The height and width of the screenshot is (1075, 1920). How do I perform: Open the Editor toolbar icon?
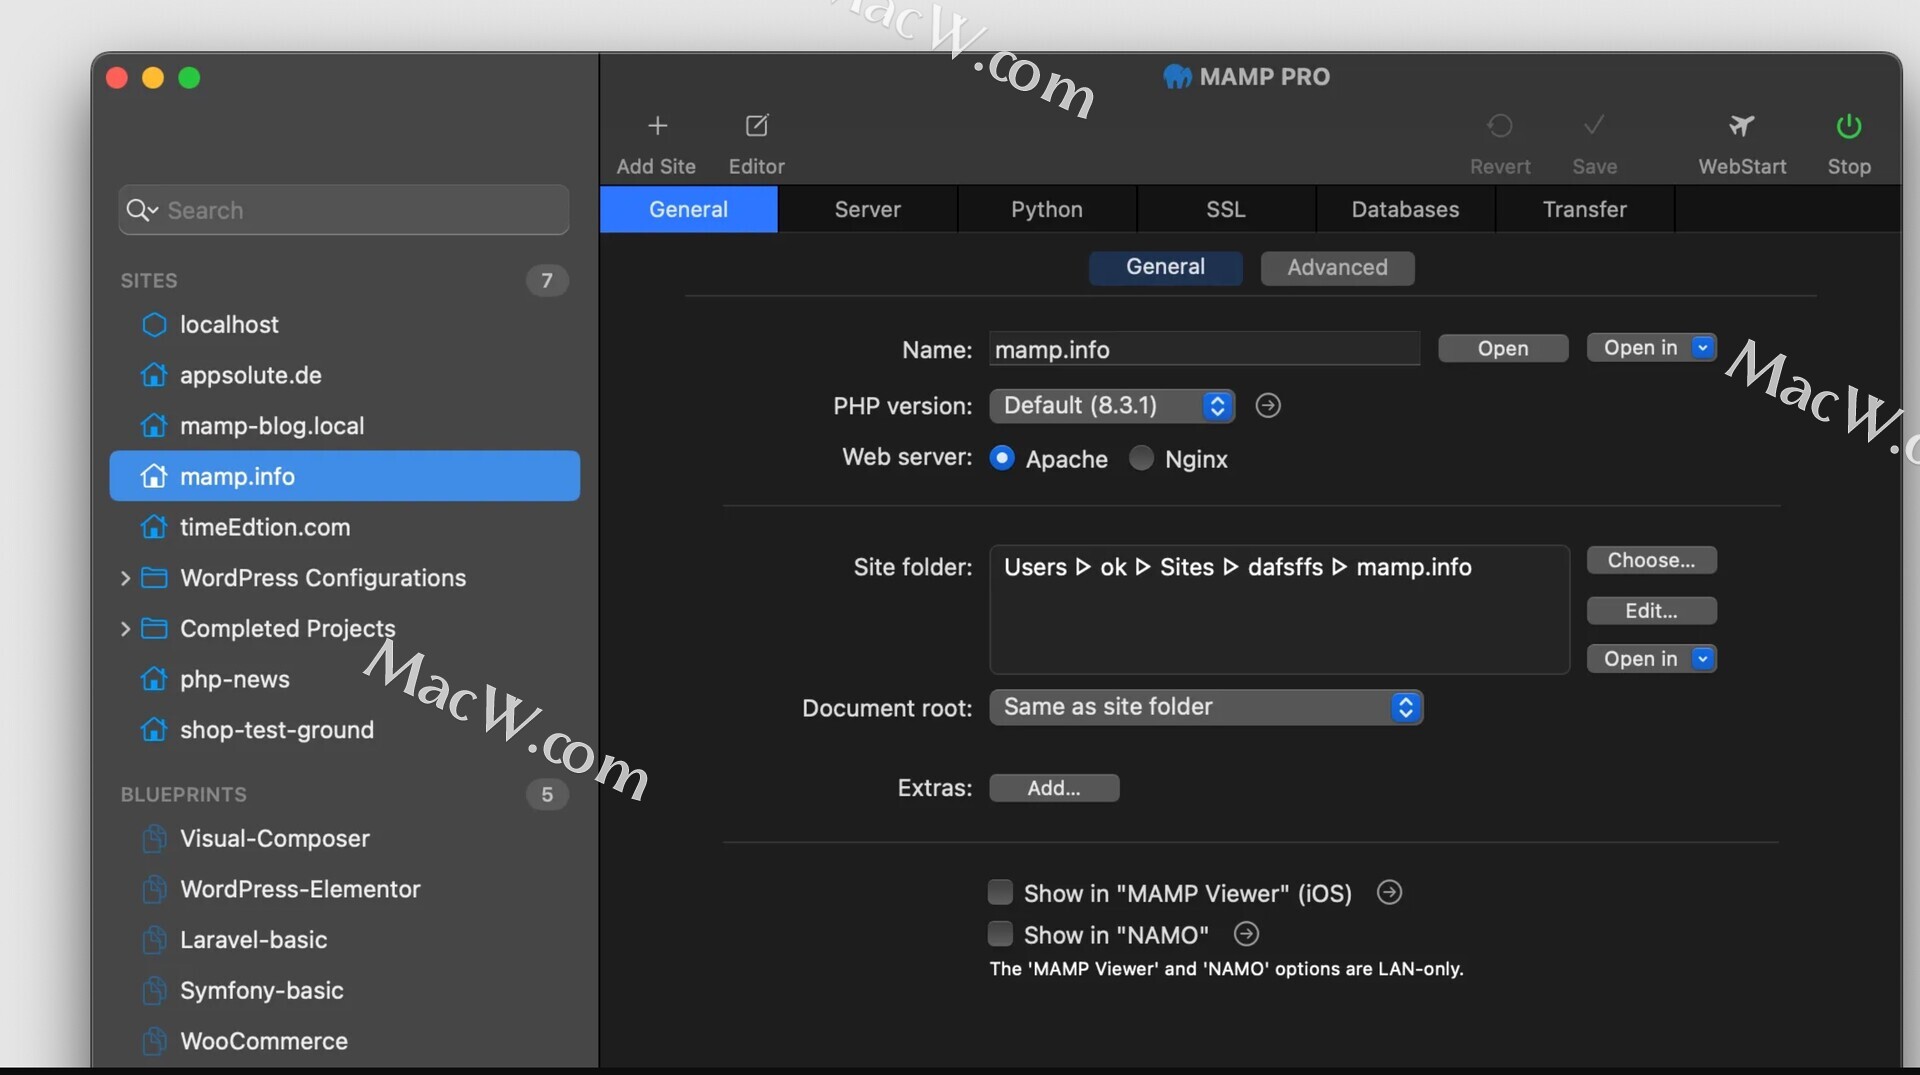pos(757,126)
